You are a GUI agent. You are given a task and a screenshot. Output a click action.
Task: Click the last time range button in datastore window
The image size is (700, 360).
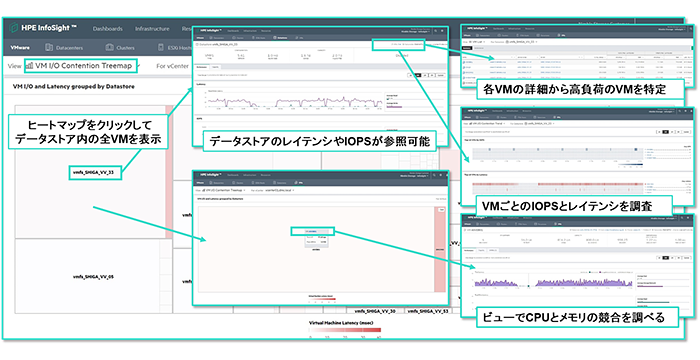pyautogui.click(x=441, y=75)
